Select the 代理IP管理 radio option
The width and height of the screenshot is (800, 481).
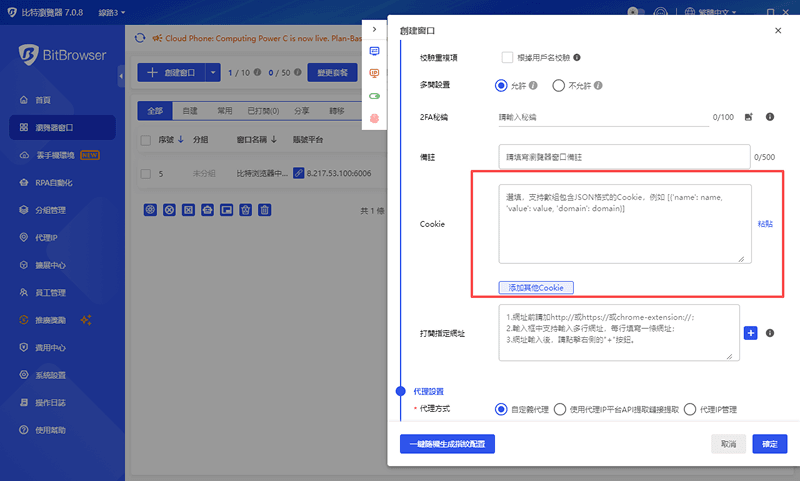(691, 409)
